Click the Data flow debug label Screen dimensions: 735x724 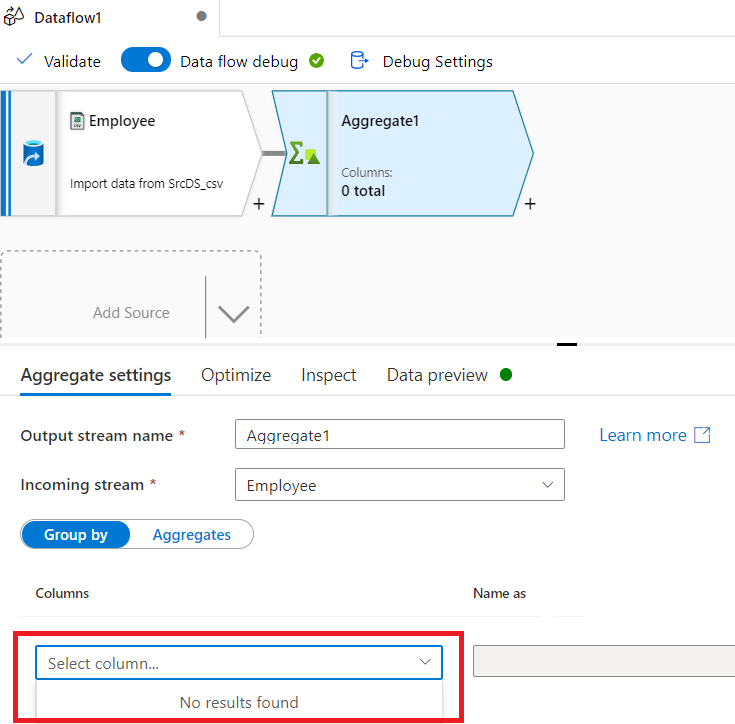click(239, 61)
